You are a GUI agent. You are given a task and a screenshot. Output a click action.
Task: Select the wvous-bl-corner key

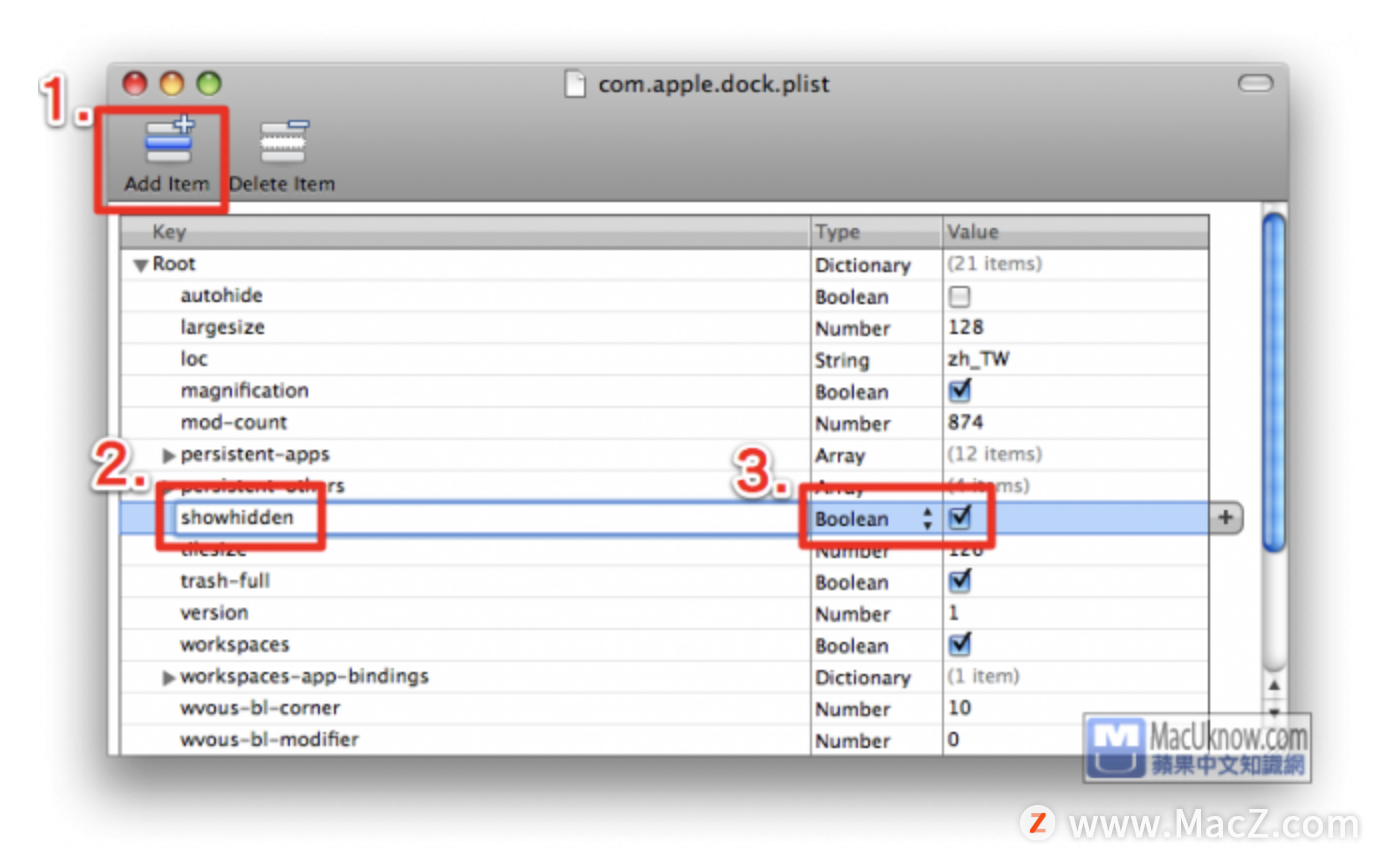pyautogui.click(x=260, y=708)
